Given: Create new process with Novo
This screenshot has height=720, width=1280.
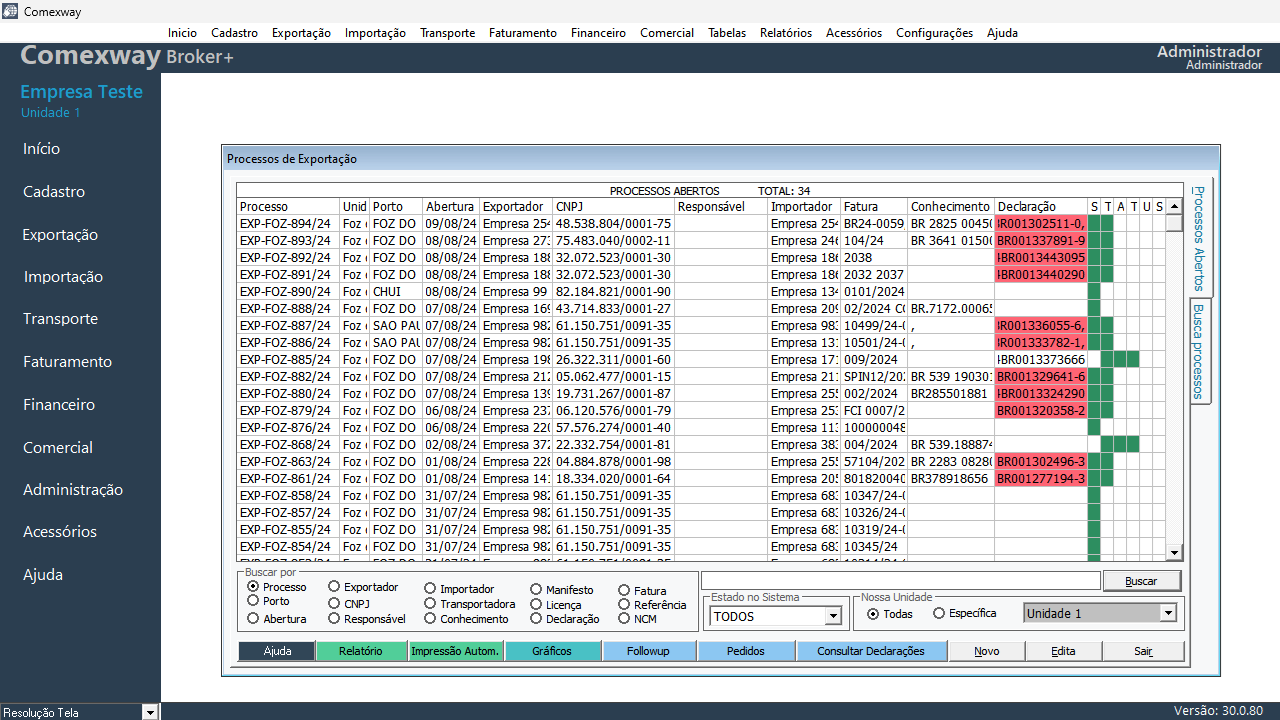Looking at the screenshot, I should click(986, 651).
